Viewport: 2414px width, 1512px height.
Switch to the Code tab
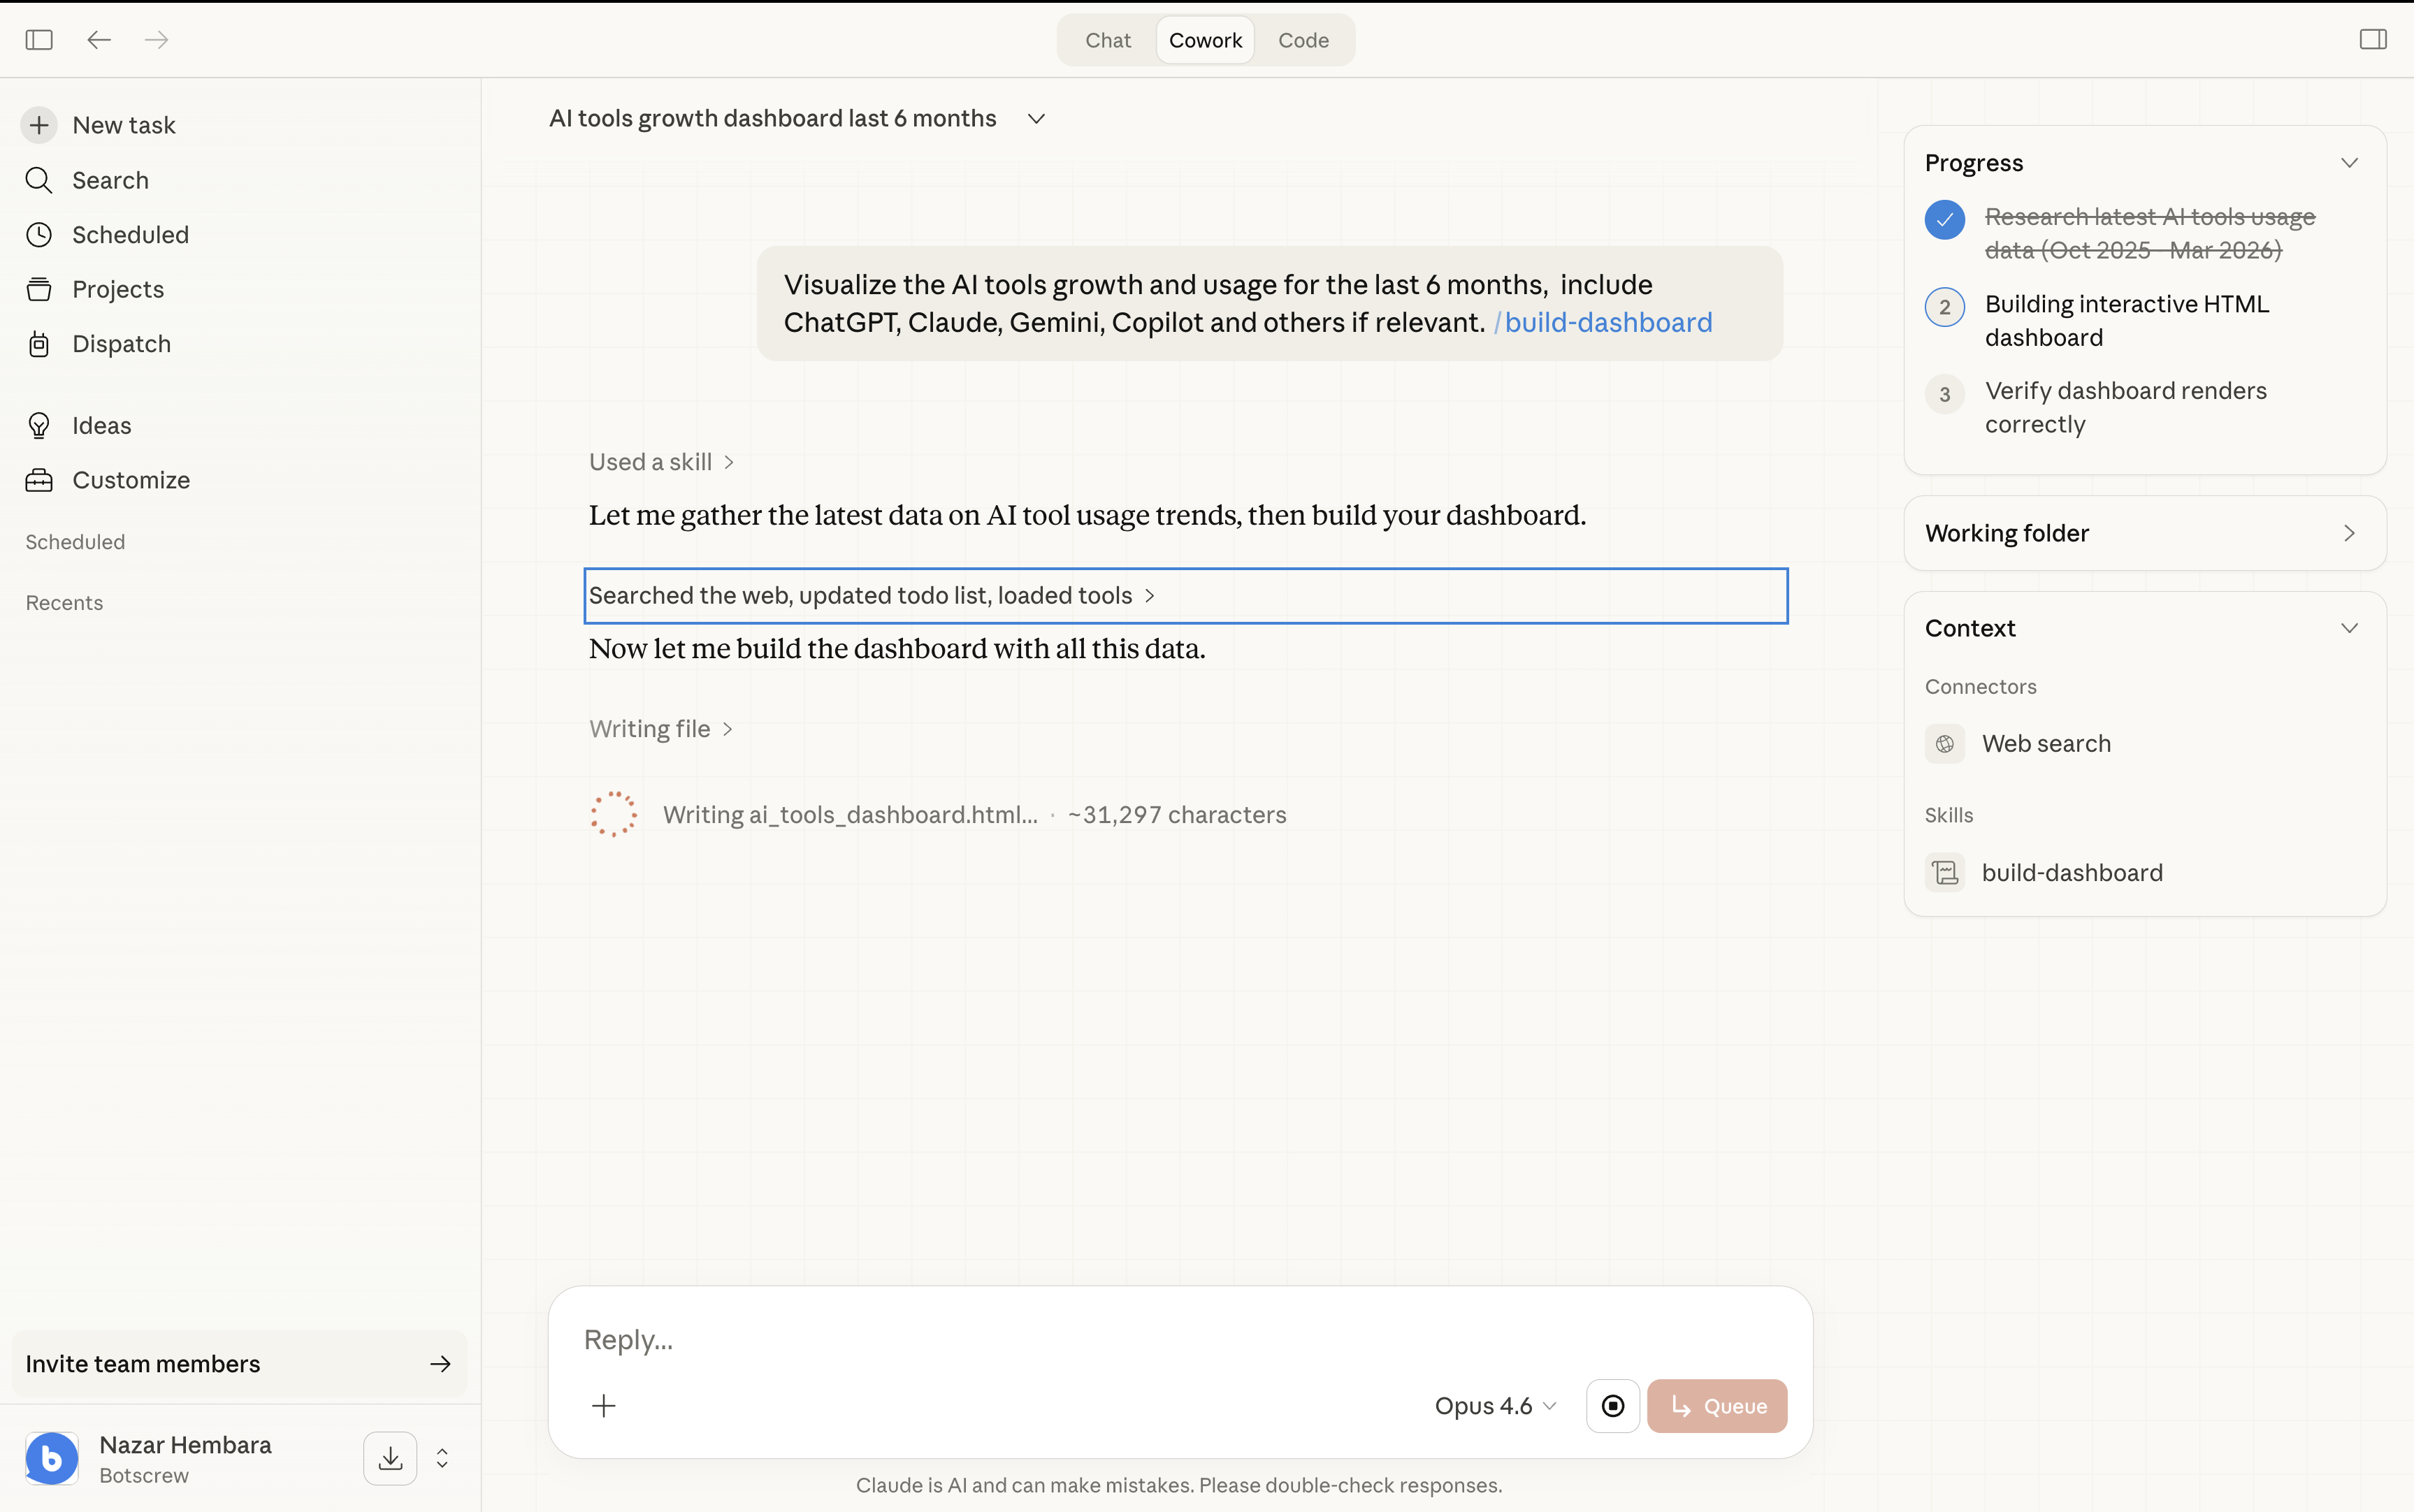1302,40
